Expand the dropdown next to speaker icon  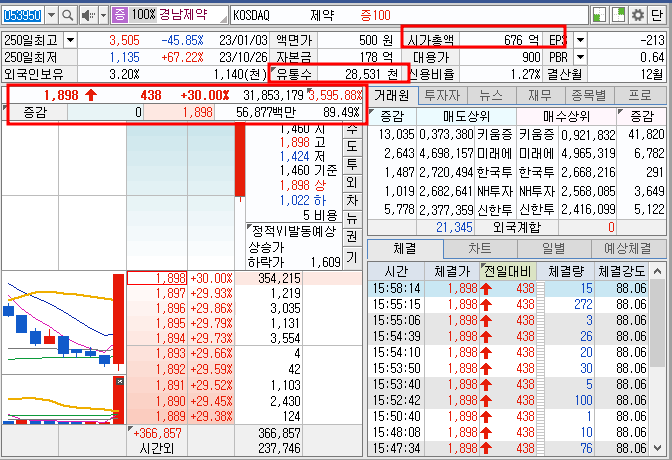[x=103, y=15]
